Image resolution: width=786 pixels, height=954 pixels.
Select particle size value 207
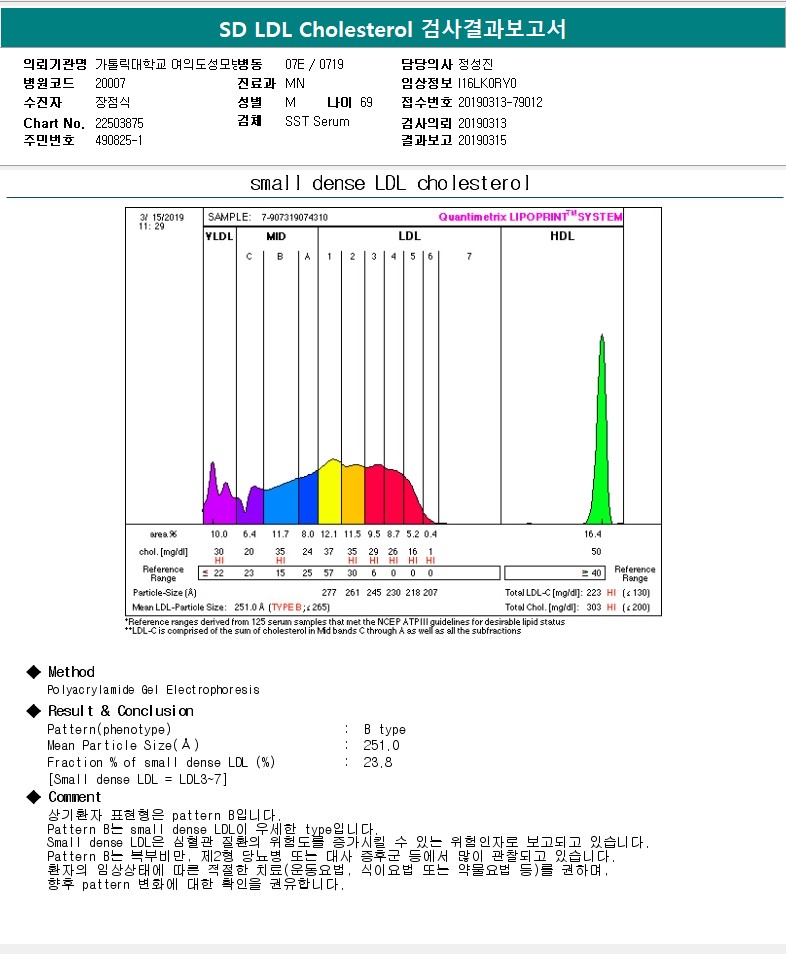click(x=430, y=593)
